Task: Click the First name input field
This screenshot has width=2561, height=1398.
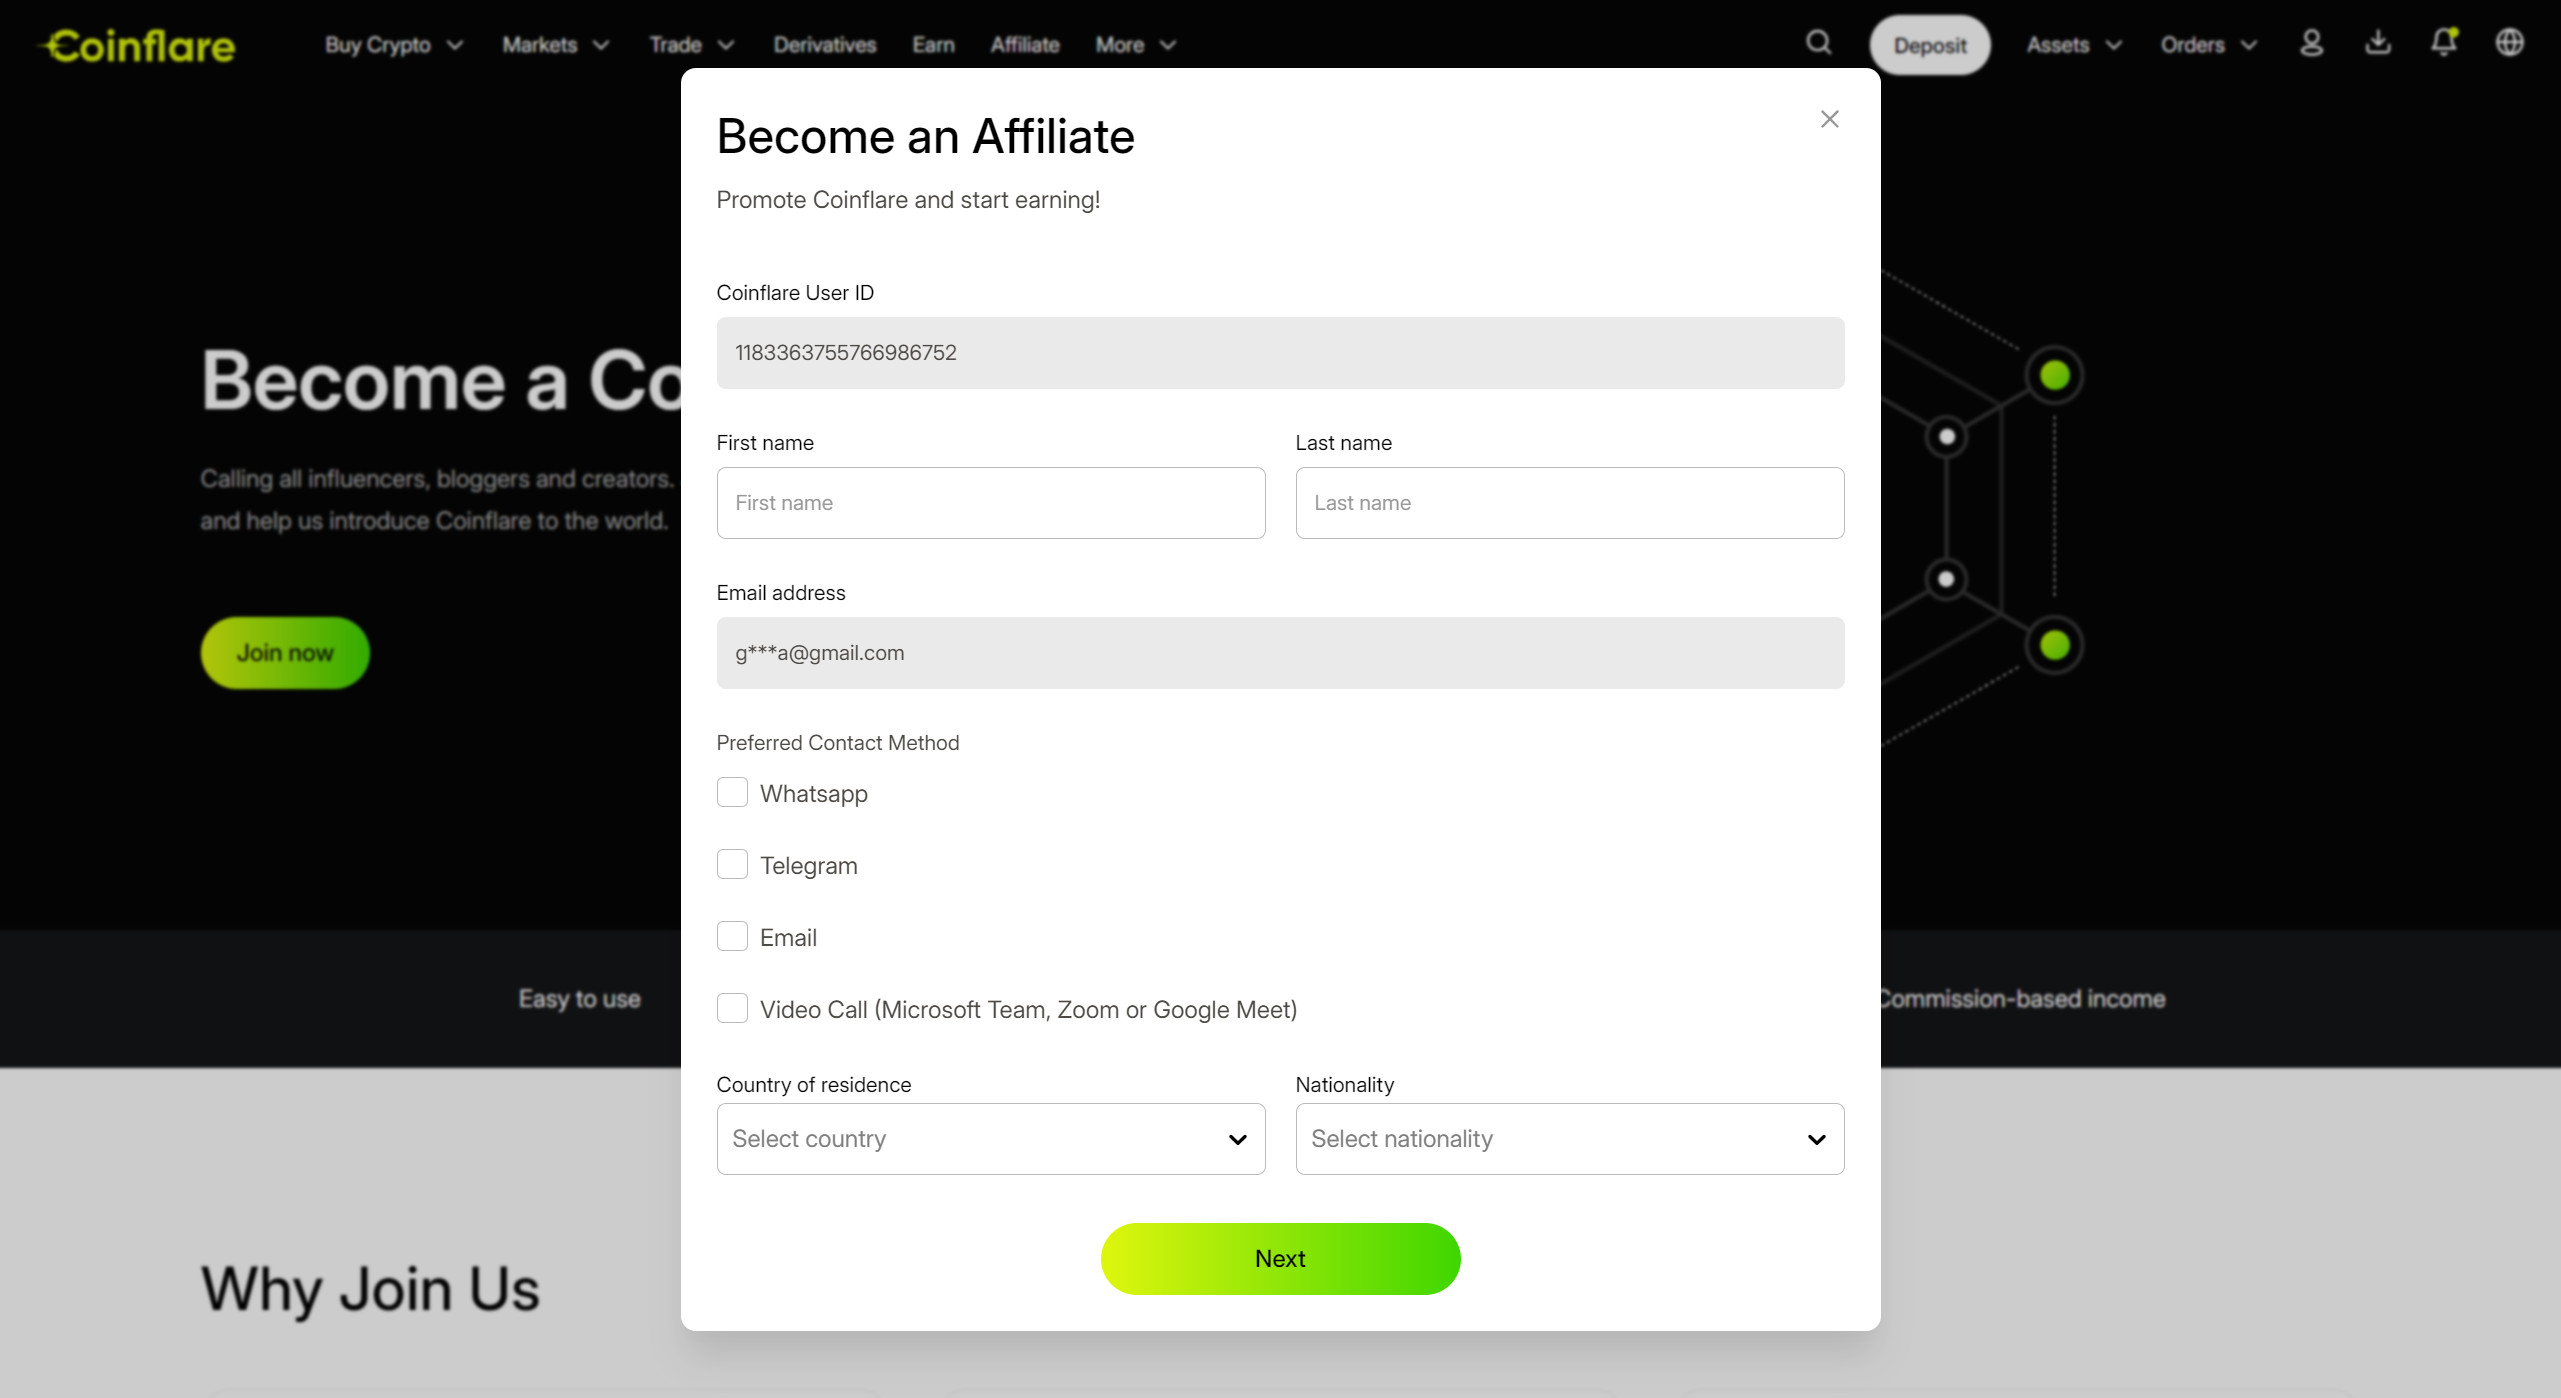Action: (990, 503)
